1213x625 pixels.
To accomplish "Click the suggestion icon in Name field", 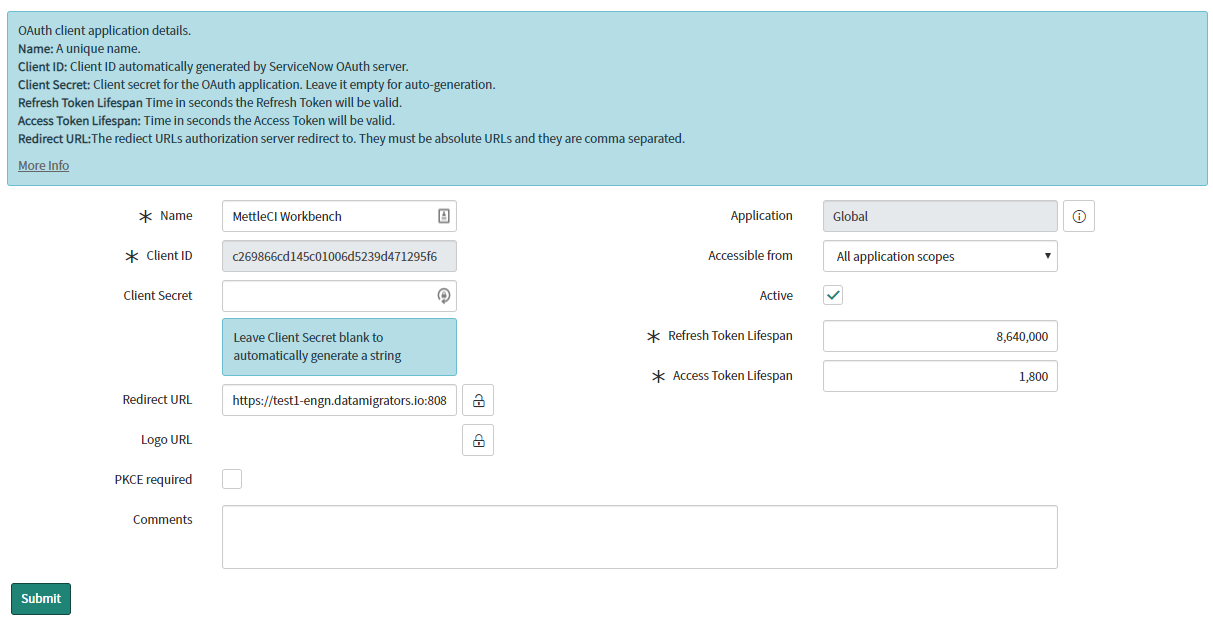I will tap(444, 216).
